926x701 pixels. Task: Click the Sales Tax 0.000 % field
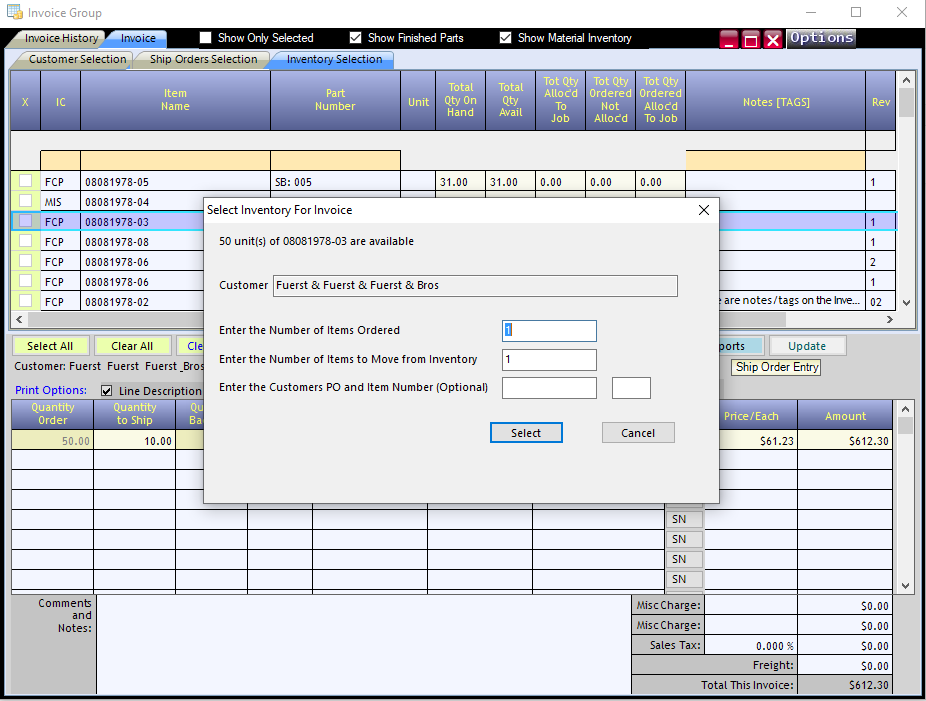tap(751, 645)
